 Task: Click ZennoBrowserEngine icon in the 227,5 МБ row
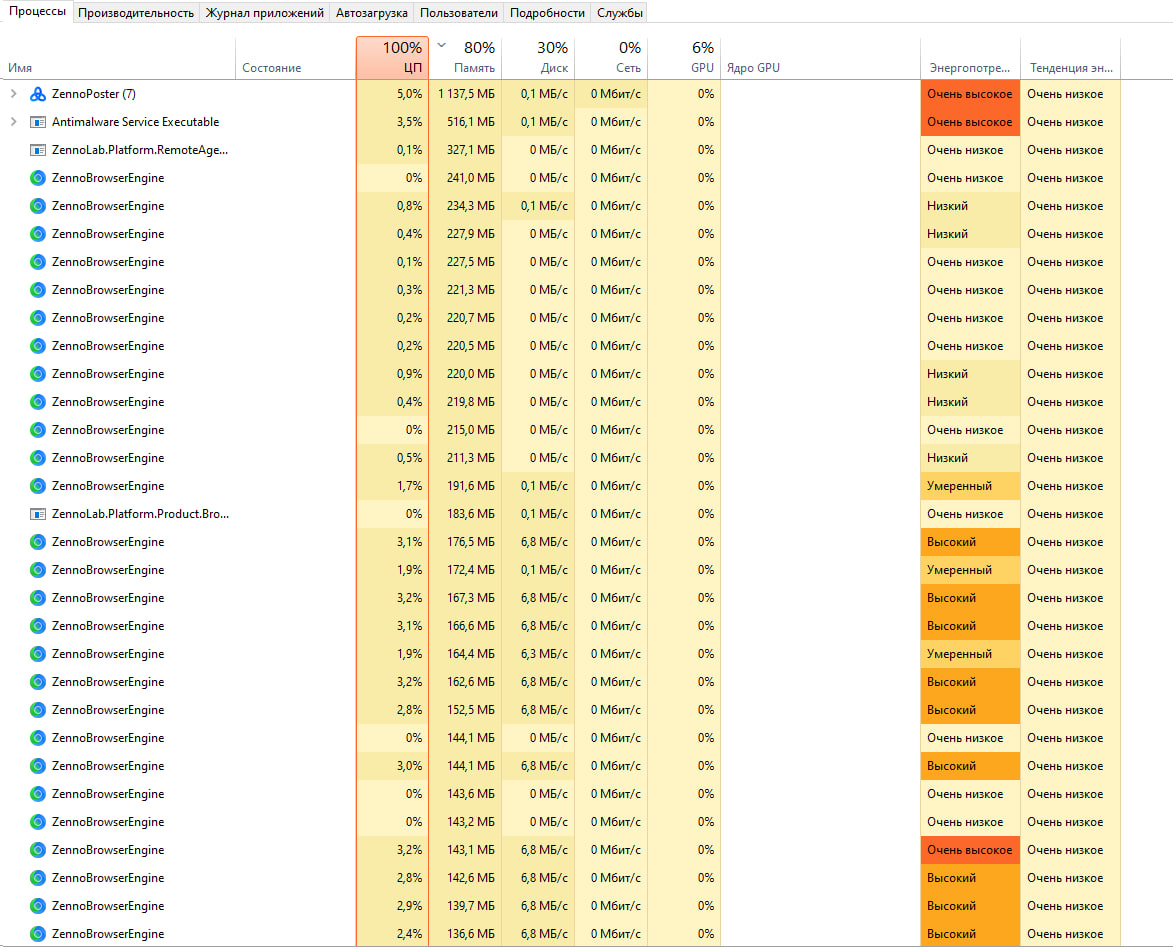38,262
